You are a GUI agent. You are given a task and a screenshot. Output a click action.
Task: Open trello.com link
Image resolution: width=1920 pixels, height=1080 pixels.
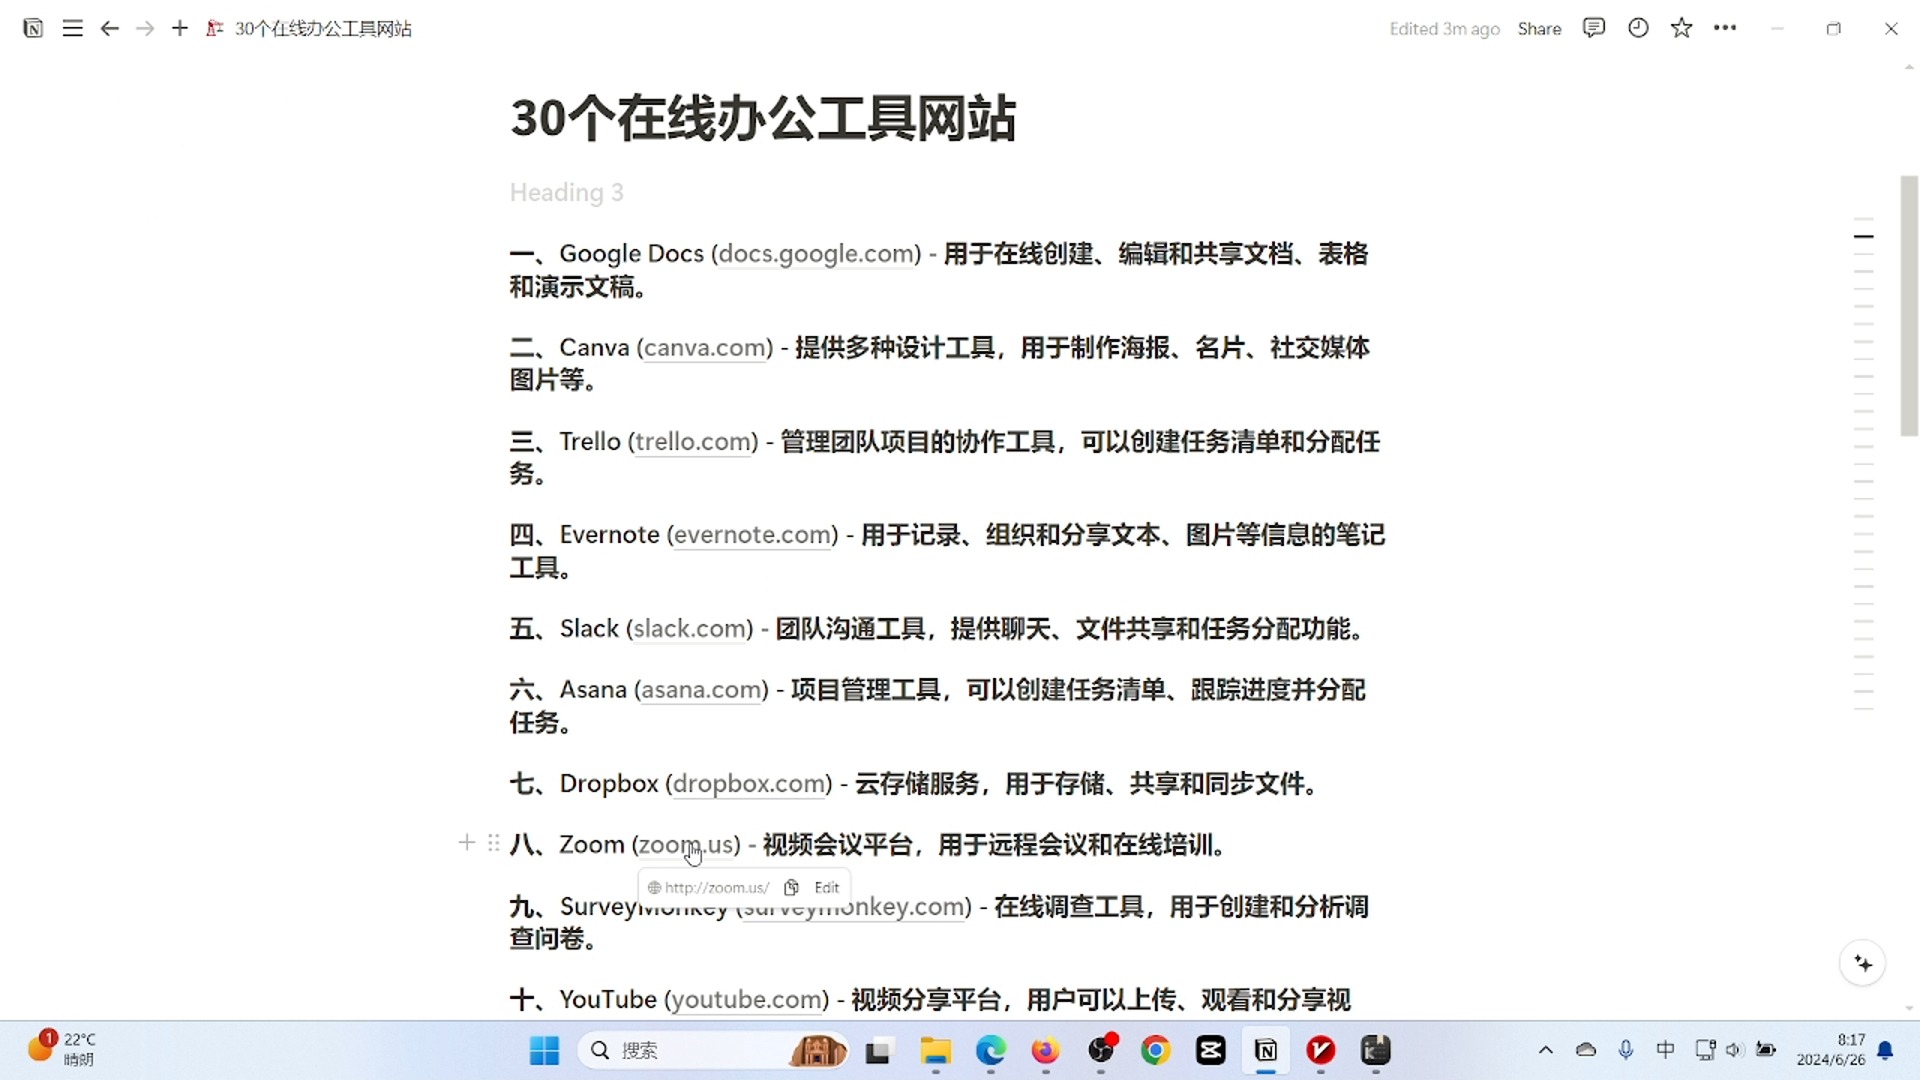(x=693, y=442)
